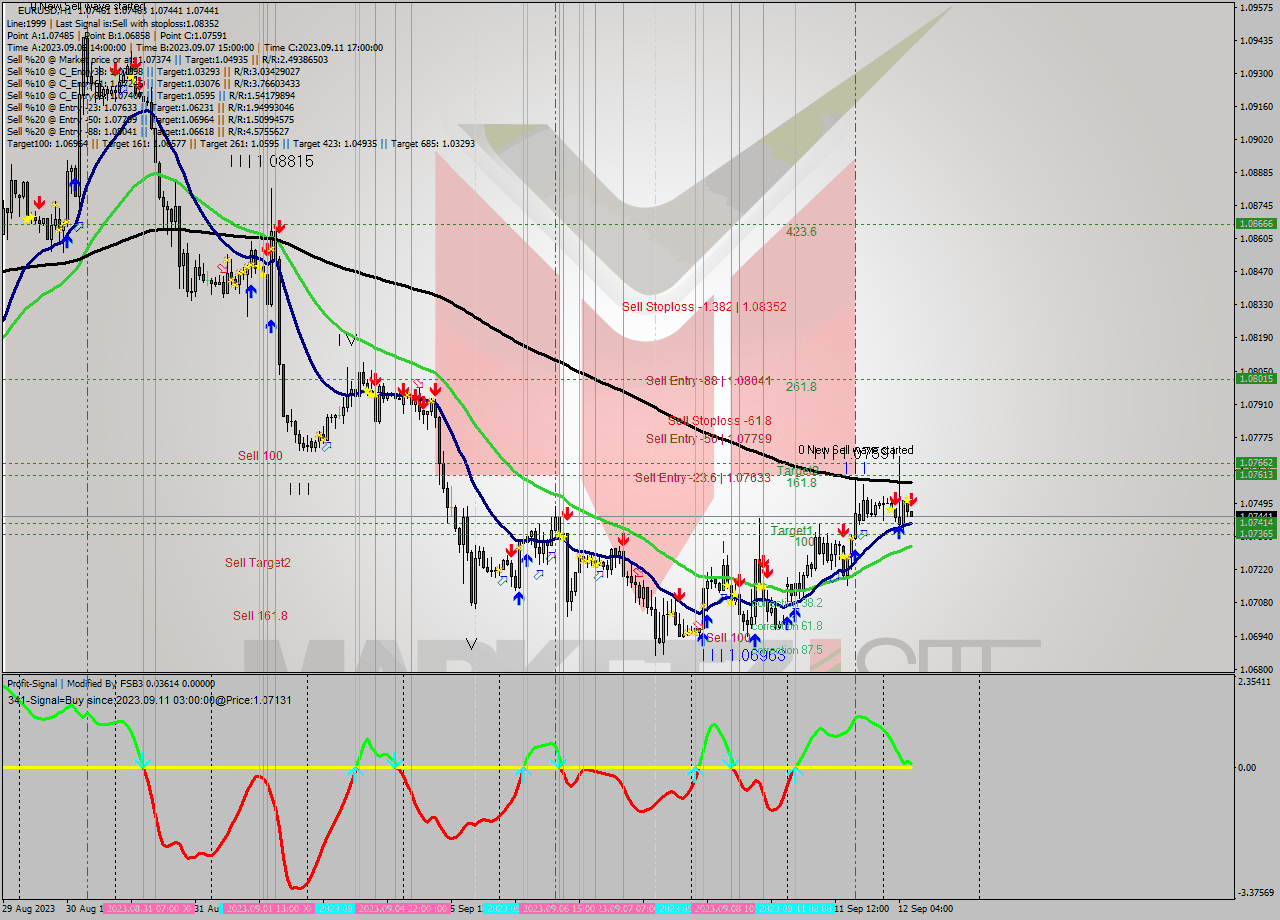Select the red sell arrow beside 'New Sell wave started'
The width and height of the screenshot is (1280, 920).
tap(896, 499)
